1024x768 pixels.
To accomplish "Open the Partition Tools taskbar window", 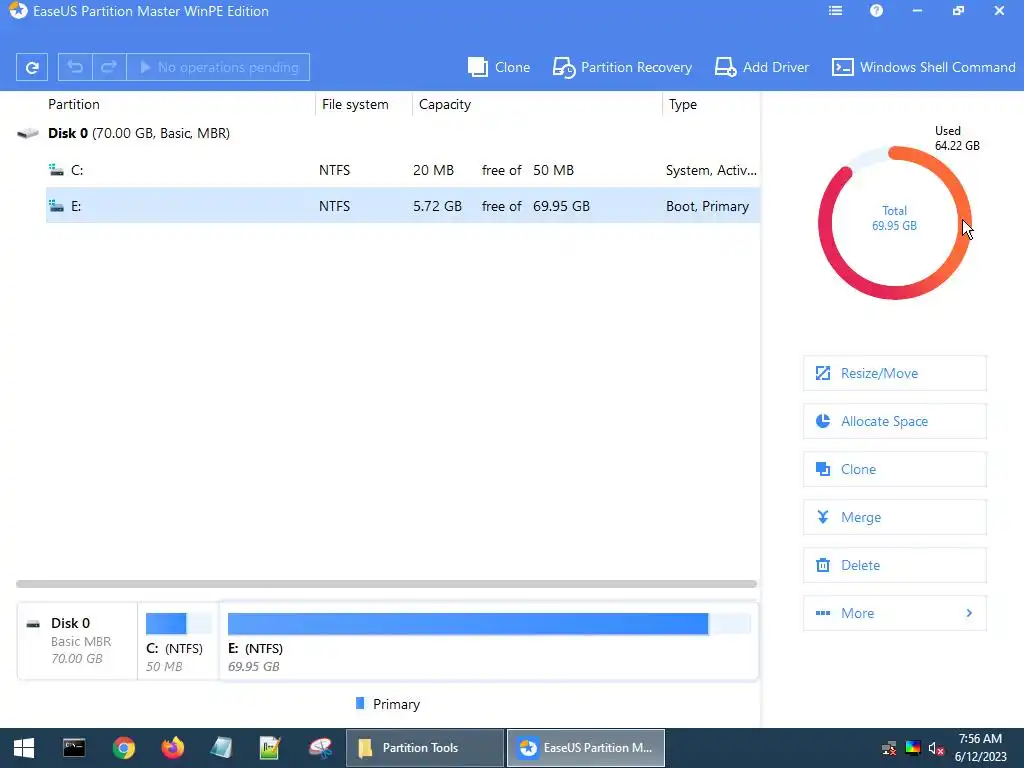I will pos(424,748).
